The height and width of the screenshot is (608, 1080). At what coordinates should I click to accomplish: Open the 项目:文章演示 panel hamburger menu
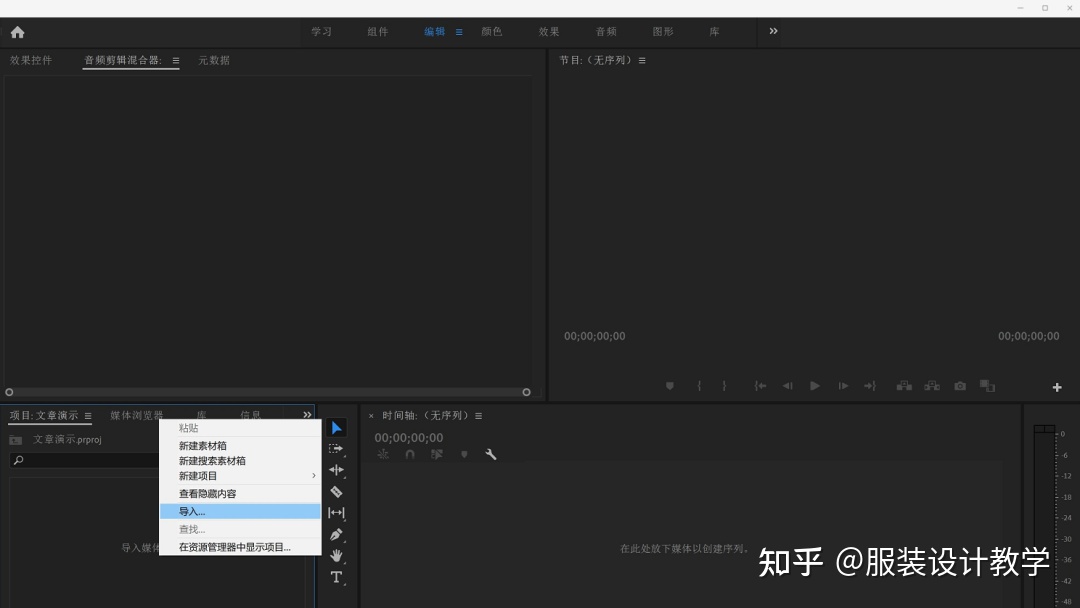(87, 415)
